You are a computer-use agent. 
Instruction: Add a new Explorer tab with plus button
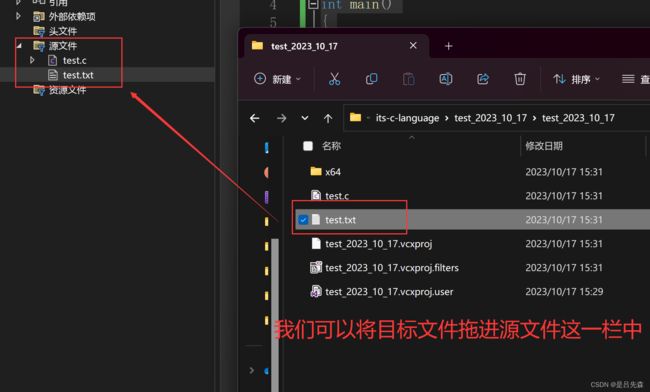448,46
